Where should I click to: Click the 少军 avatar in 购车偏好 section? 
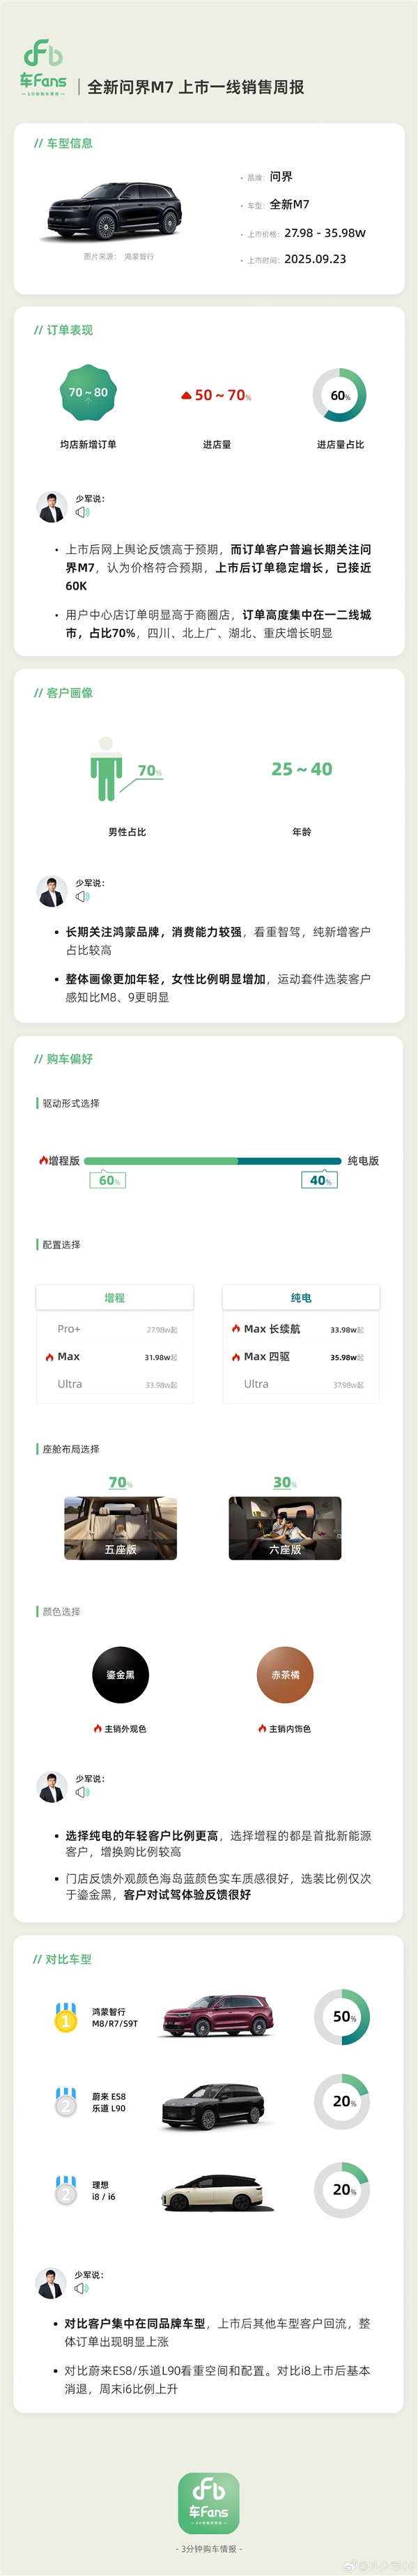point(52,1787)
